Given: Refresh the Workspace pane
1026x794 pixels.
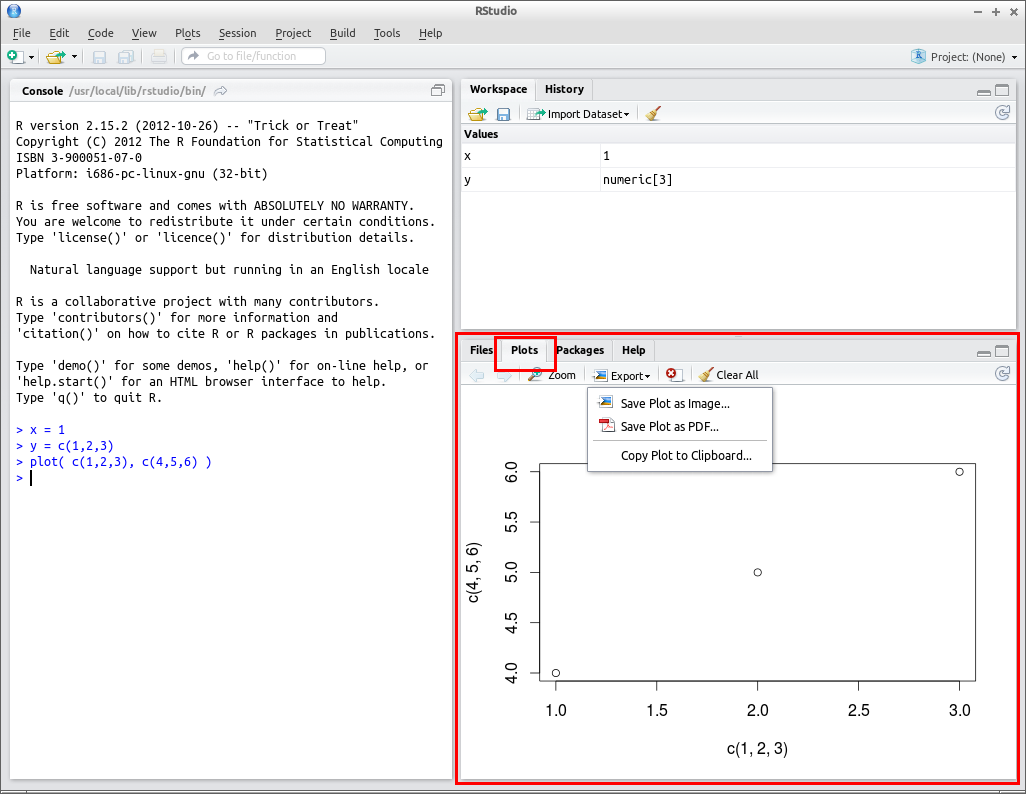Looking at the screenshot, I should pyautogui.click(x=1002, y=113).
